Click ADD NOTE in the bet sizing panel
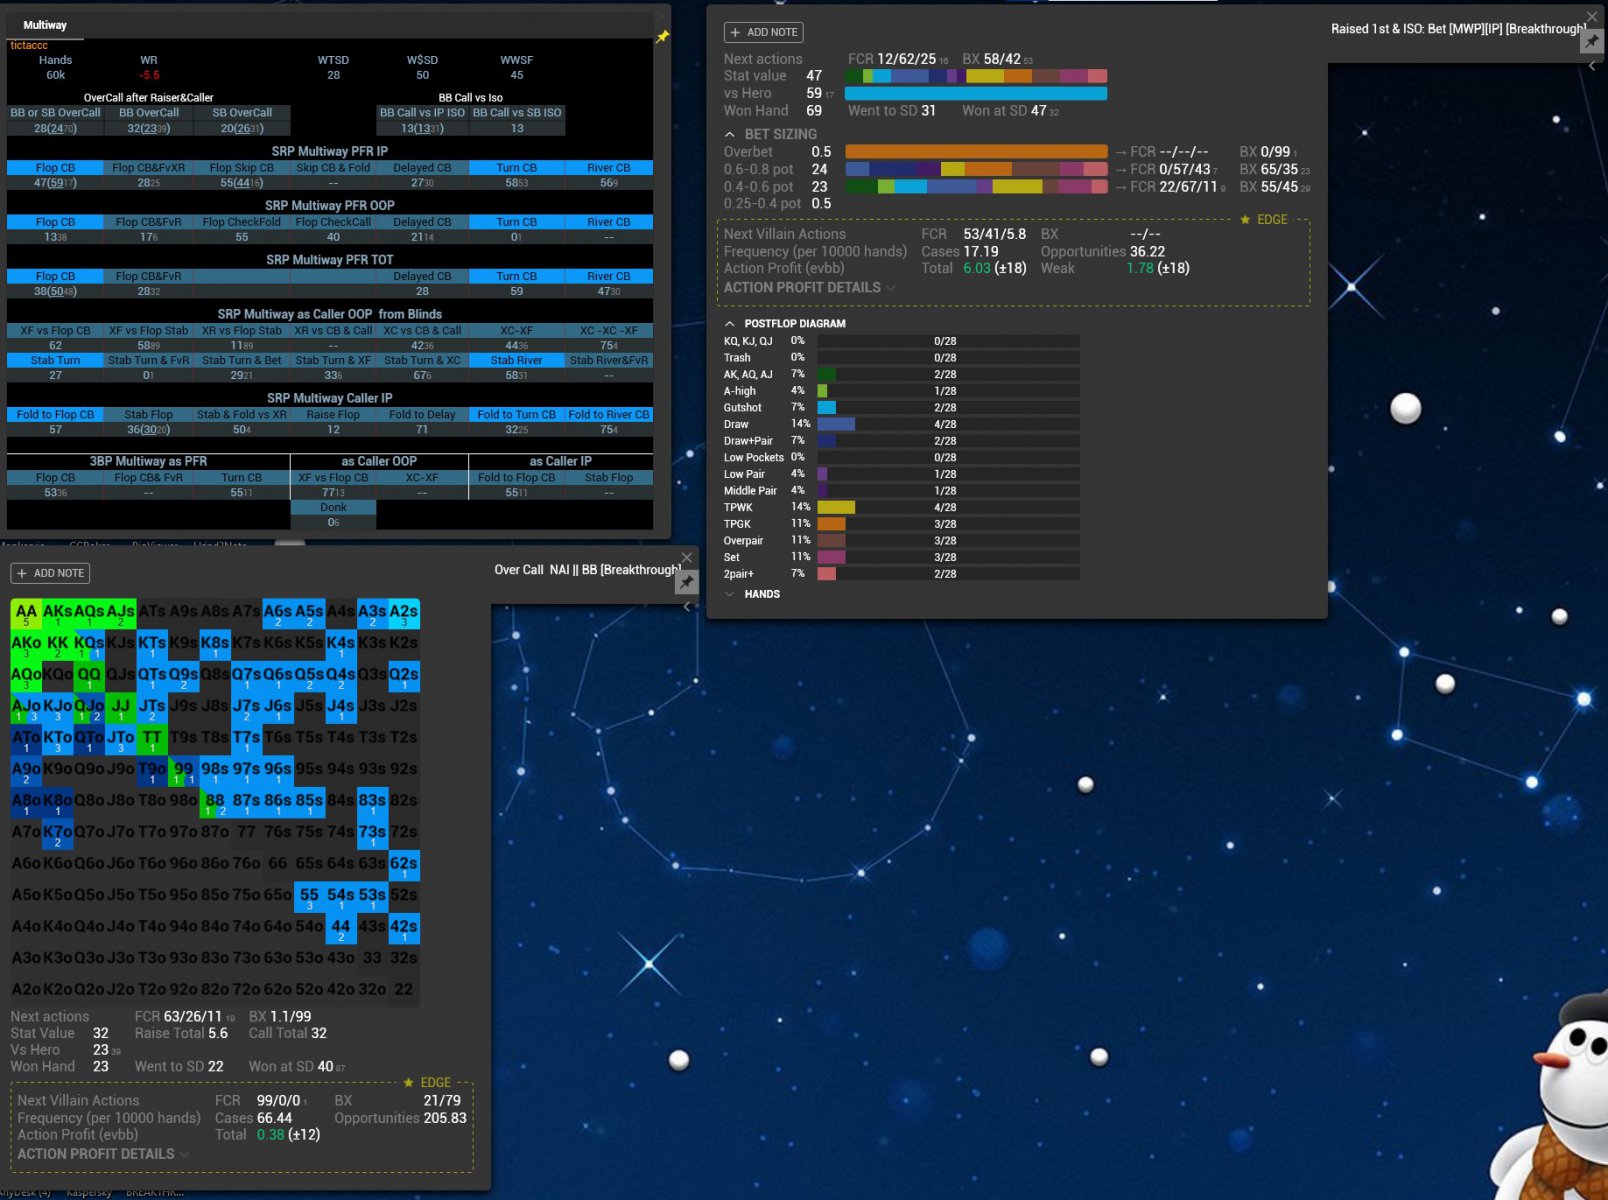Screen dimensions: 1608x1200 (763, 33)
